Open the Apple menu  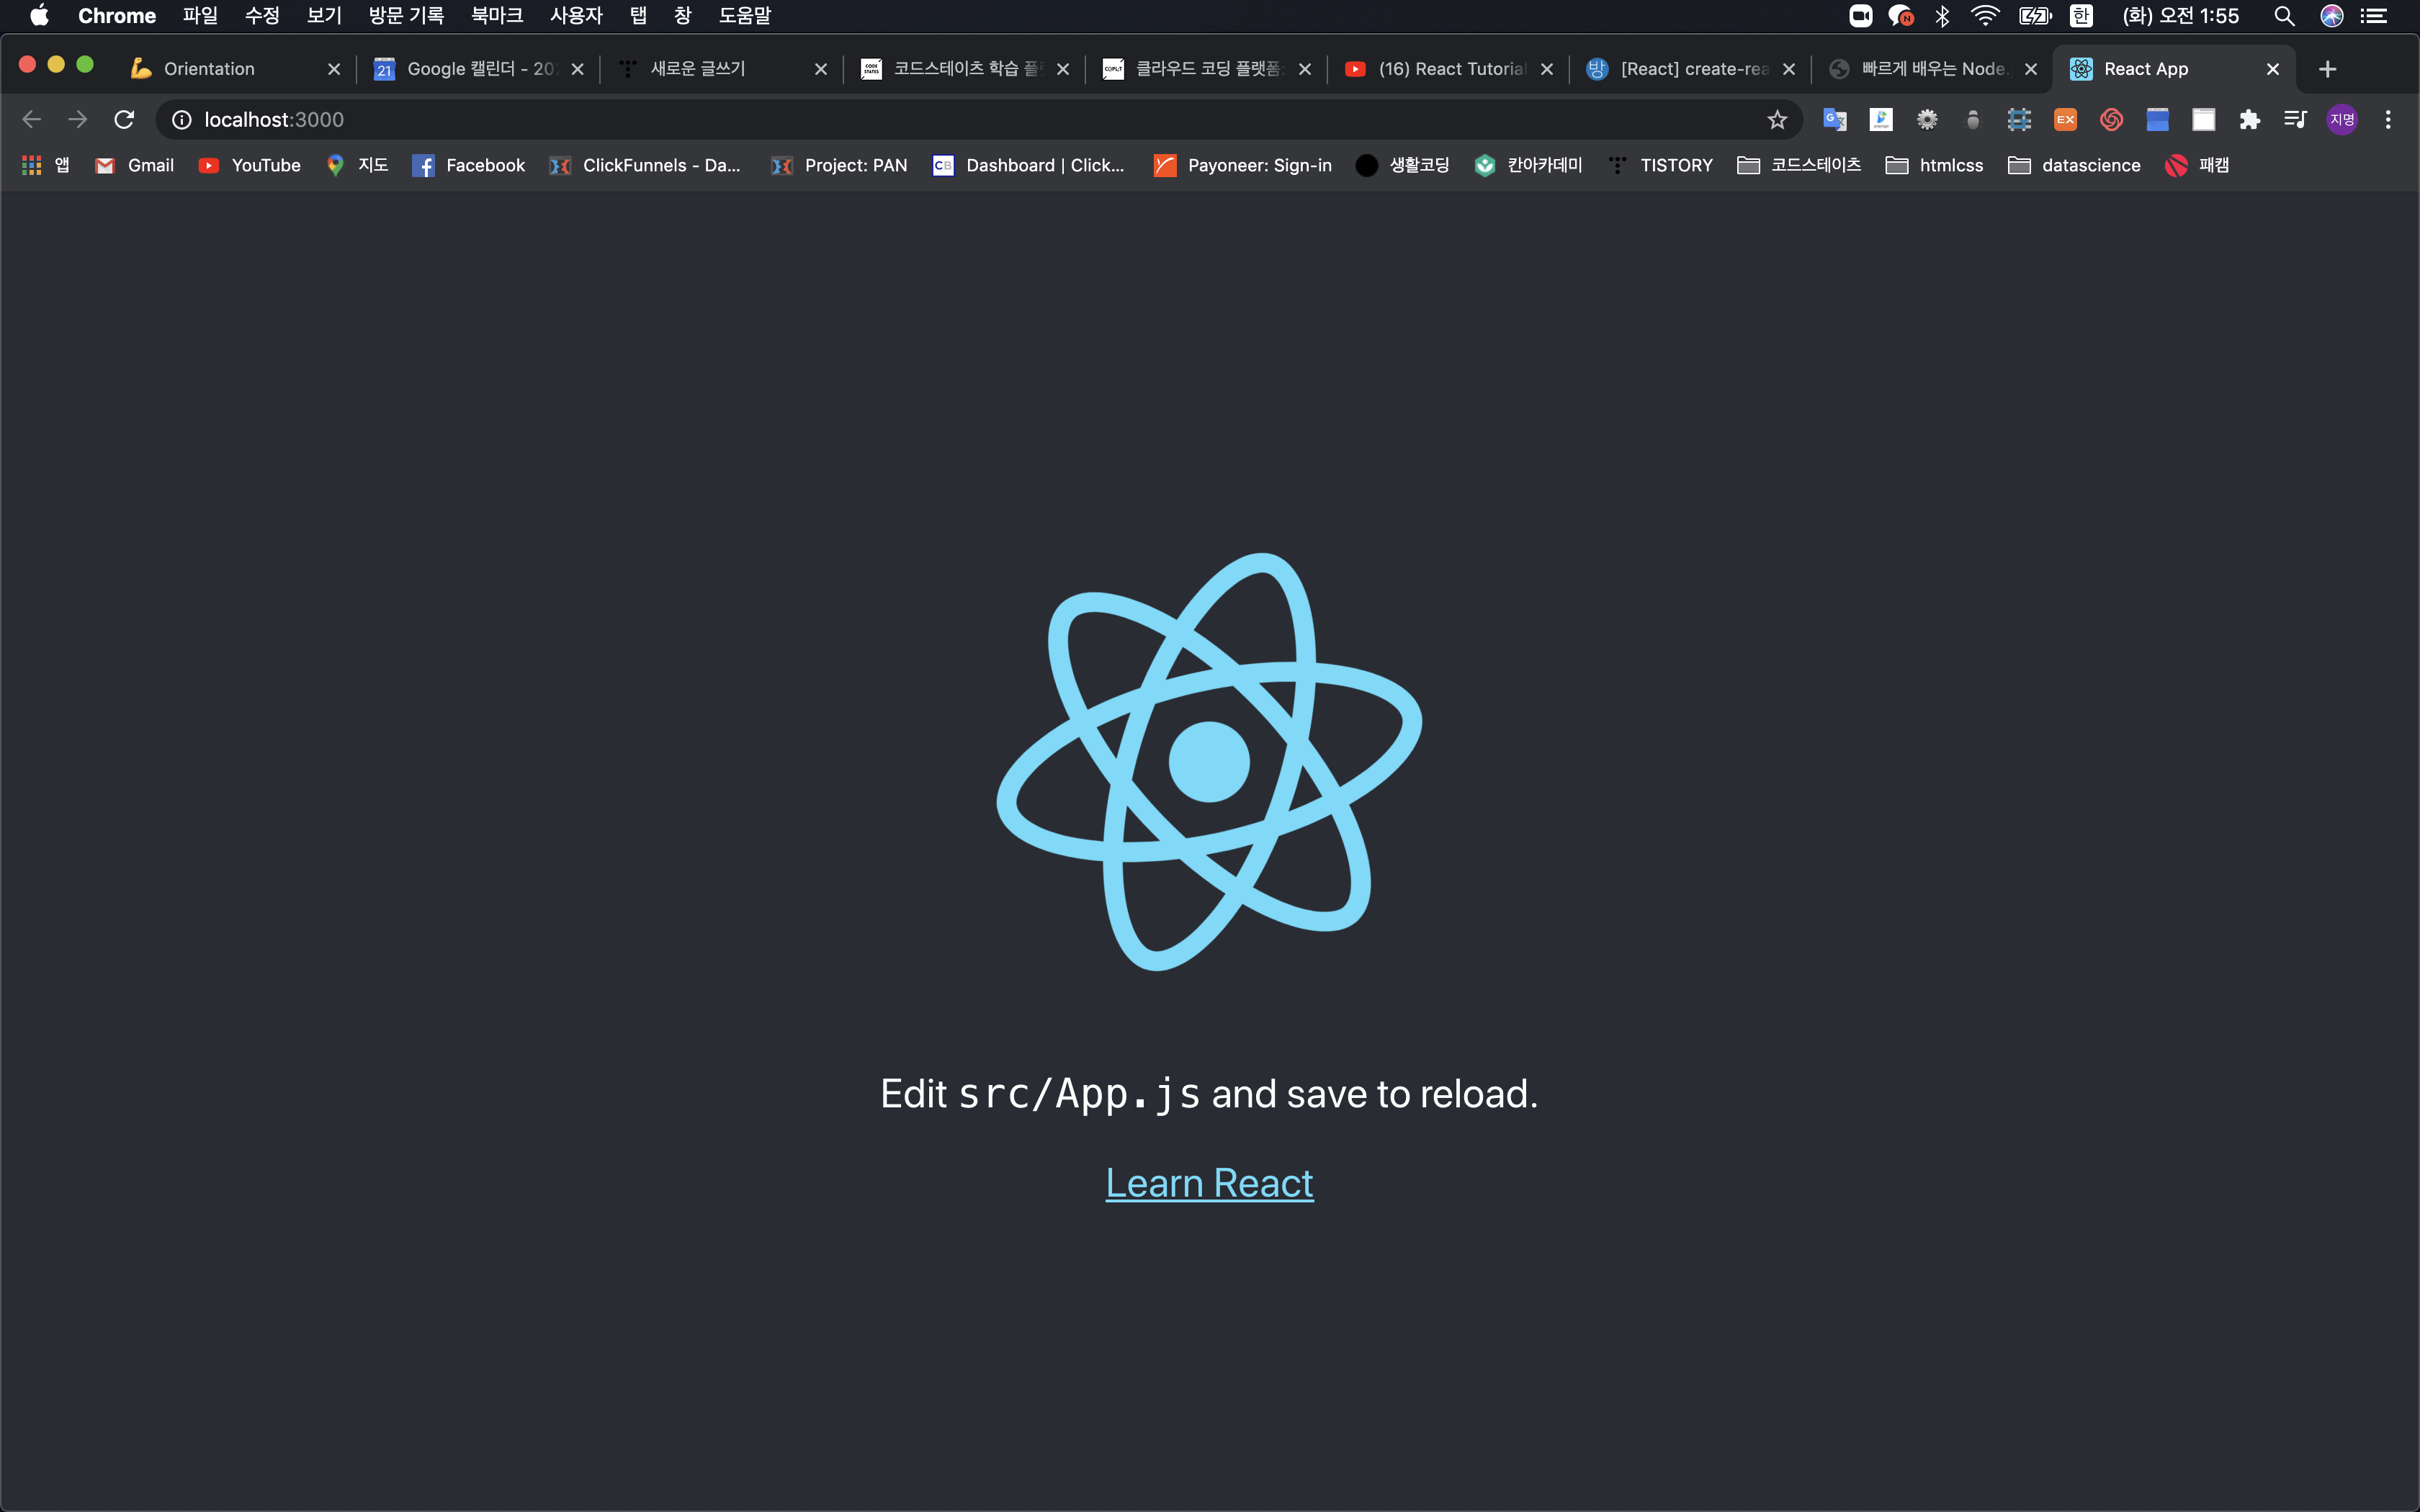(39, 15)
